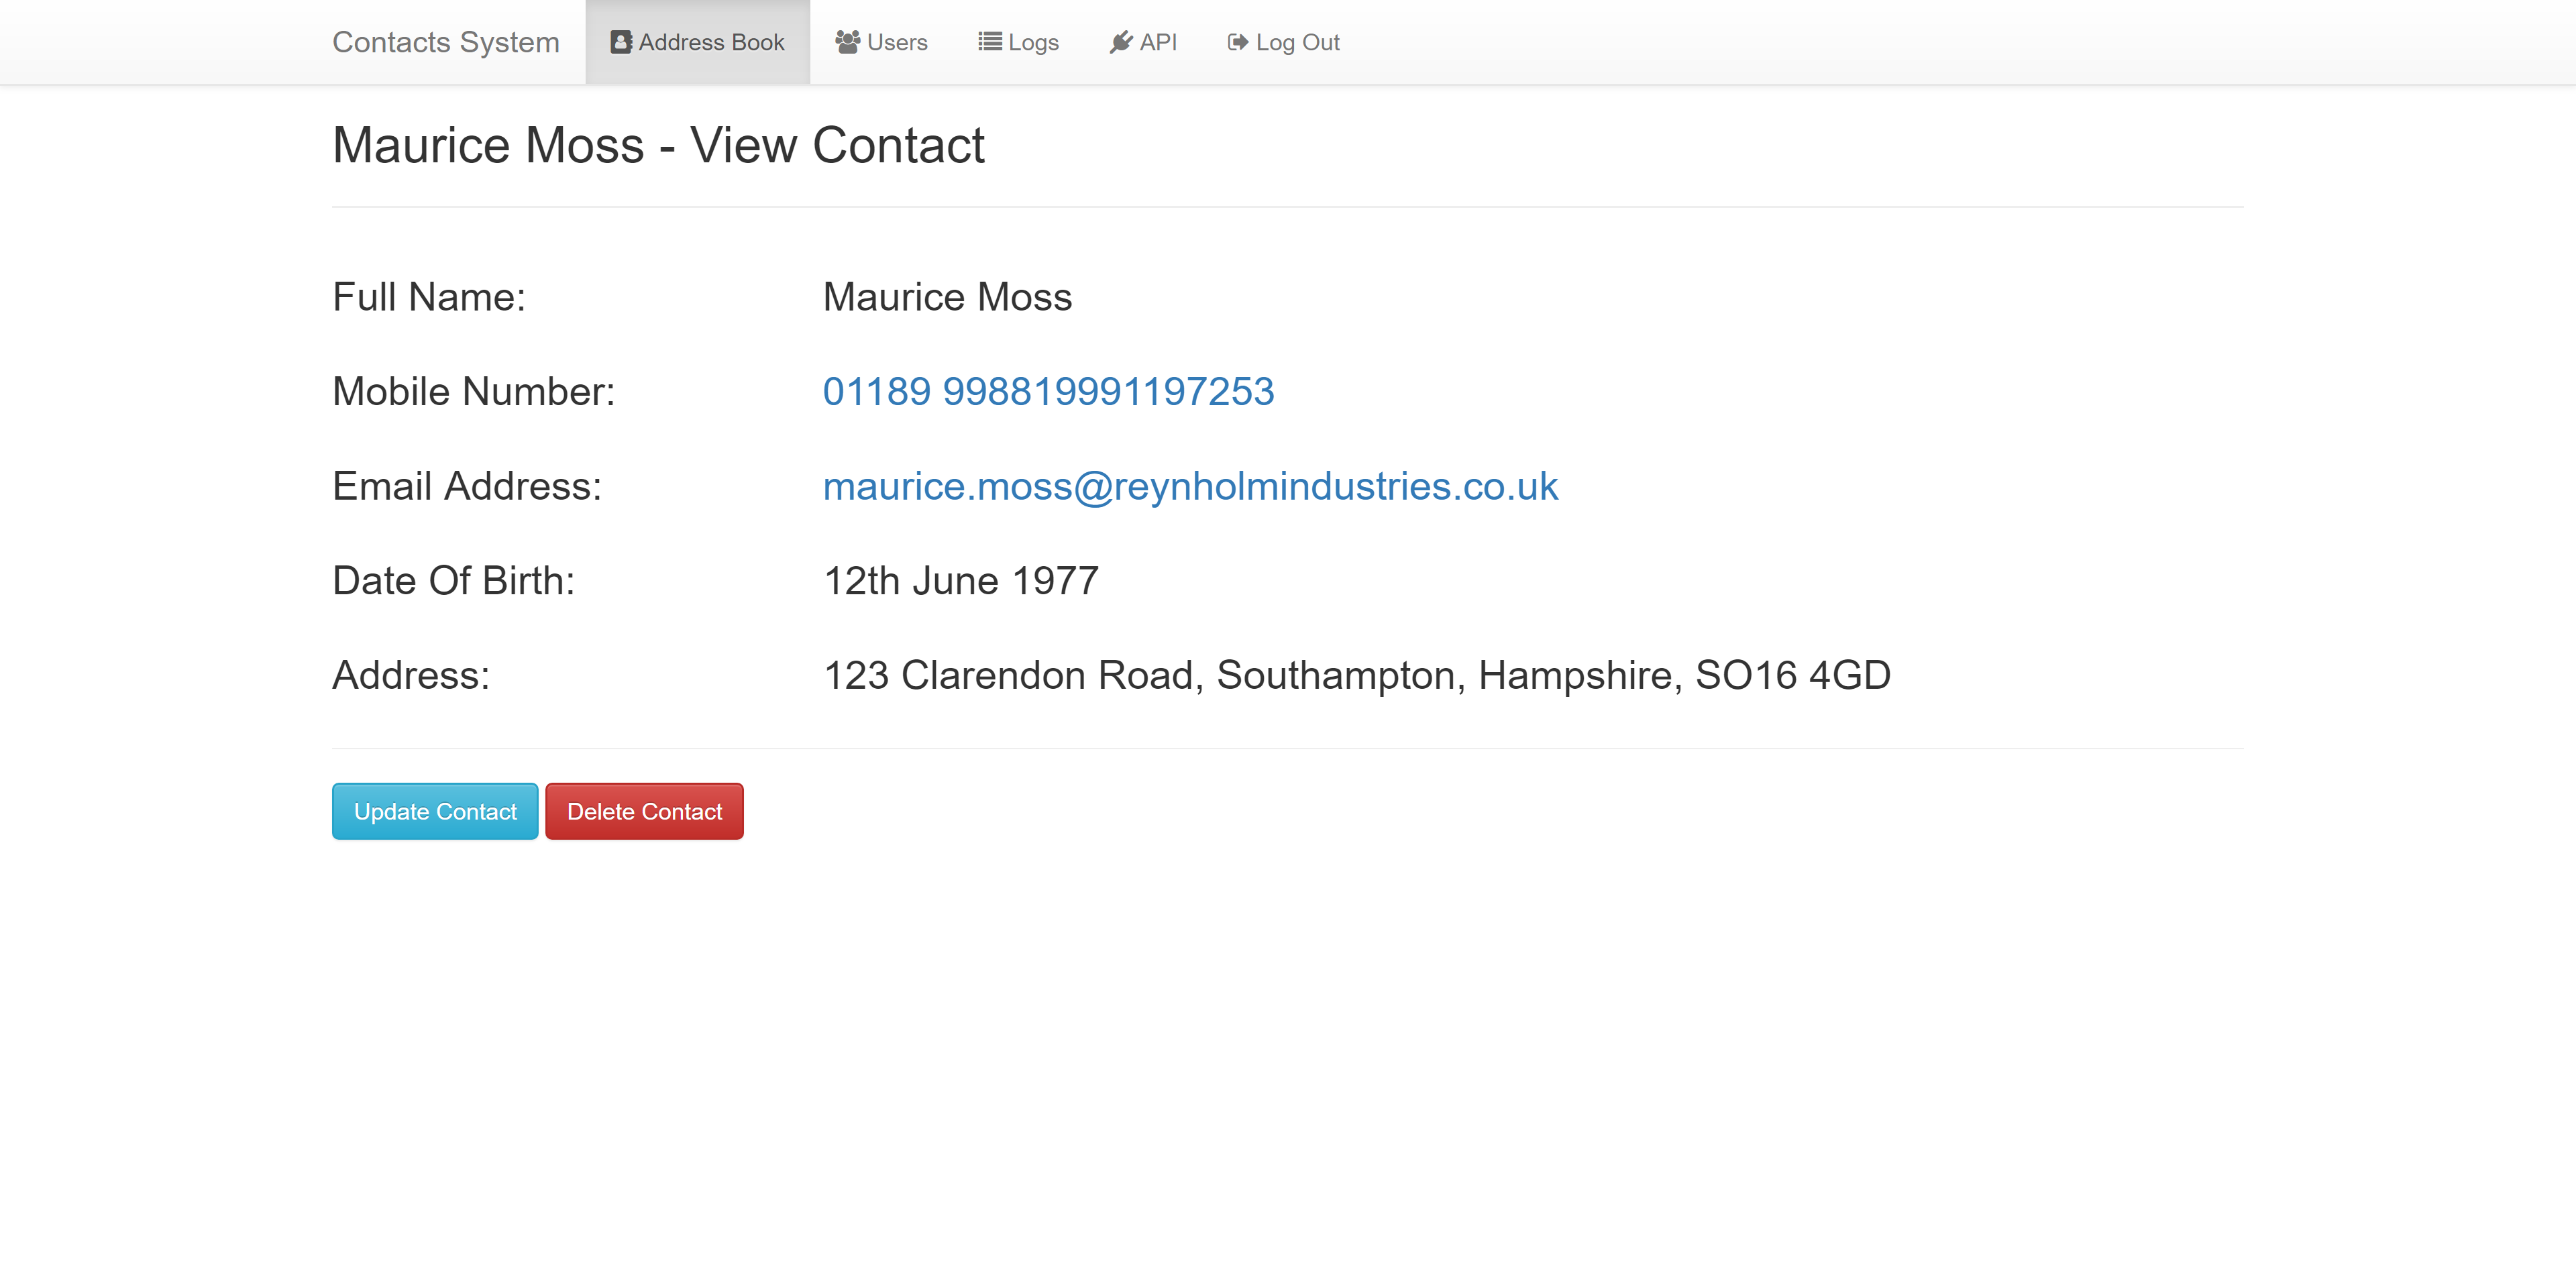Image resolution: width=2576 pixels, height=1271 pixels.
Task: Click the Contacts System brand link
Action: click(x=446, y=42)
